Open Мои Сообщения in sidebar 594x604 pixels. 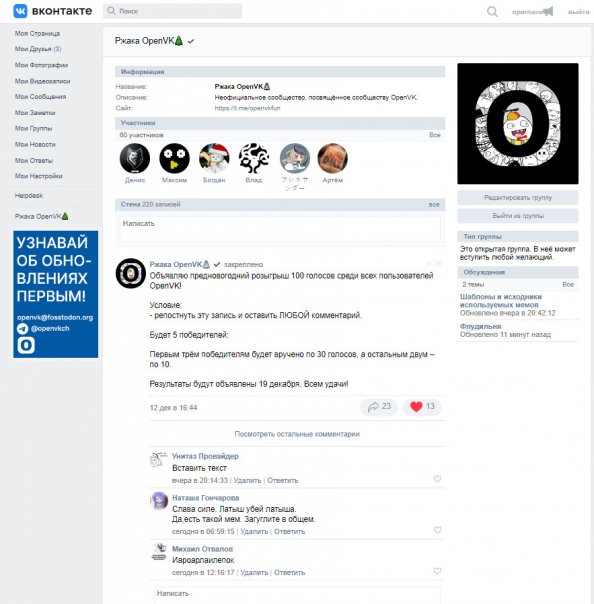[x=40, y=97]
